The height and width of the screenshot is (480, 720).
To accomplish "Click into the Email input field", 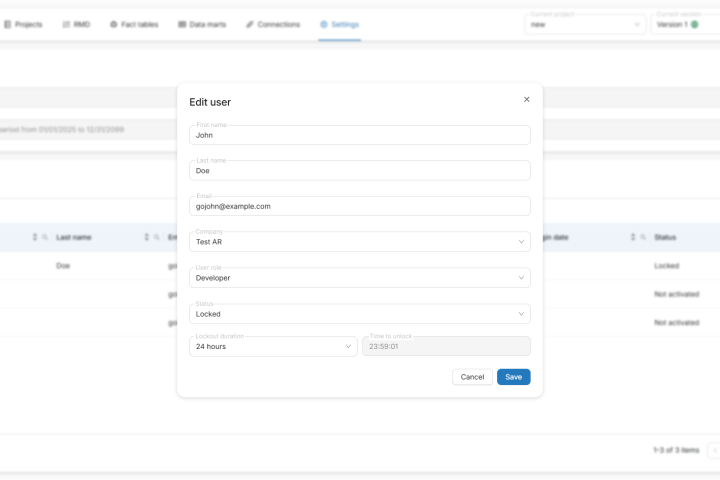I will tap(360, 206).
